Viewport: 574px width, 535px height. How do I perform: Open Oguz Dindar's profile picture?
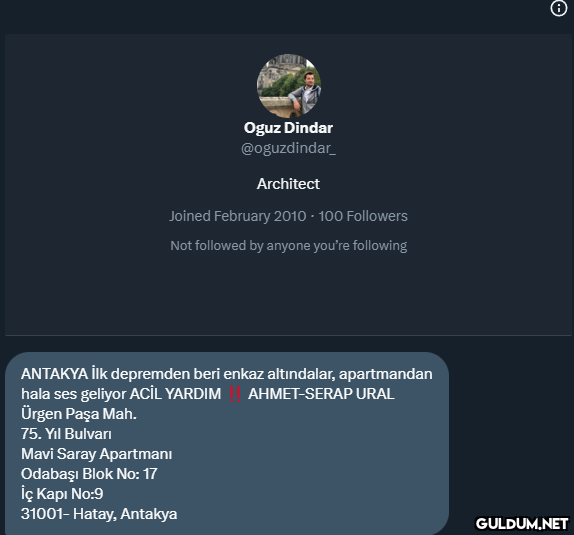pos(288,86)
